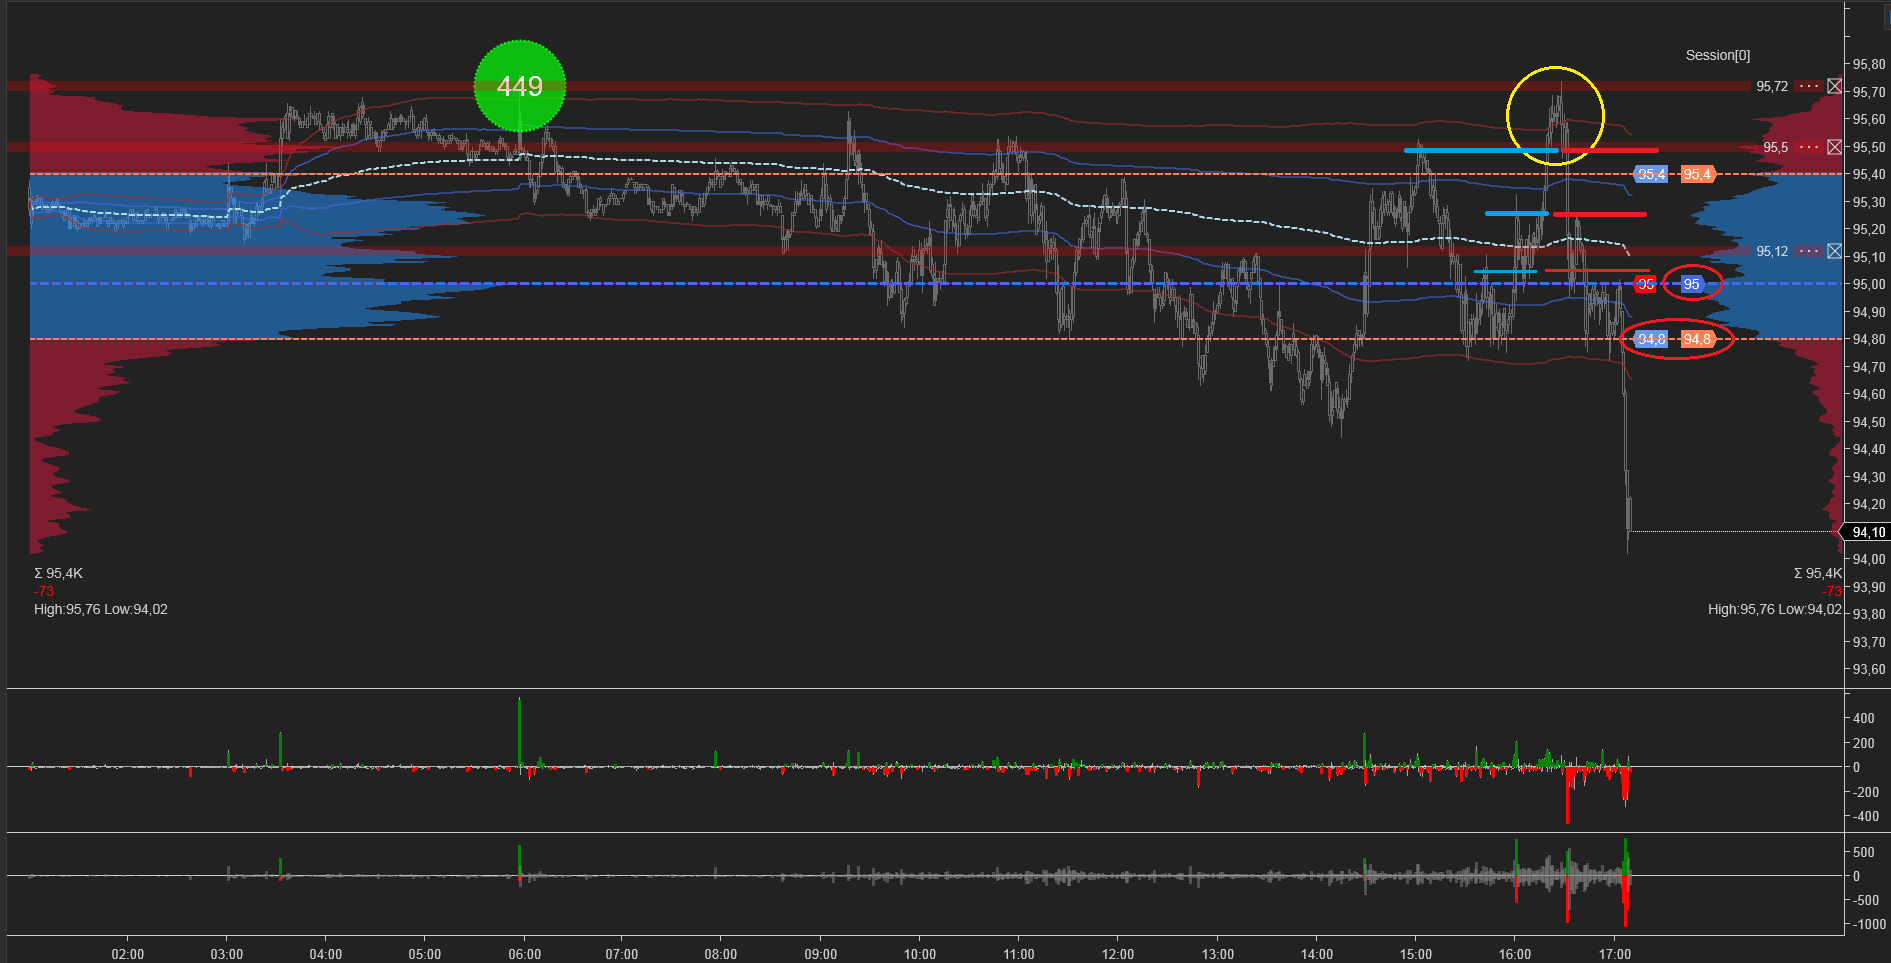Click the 02:00 time axis label

[x=128, y=954]
